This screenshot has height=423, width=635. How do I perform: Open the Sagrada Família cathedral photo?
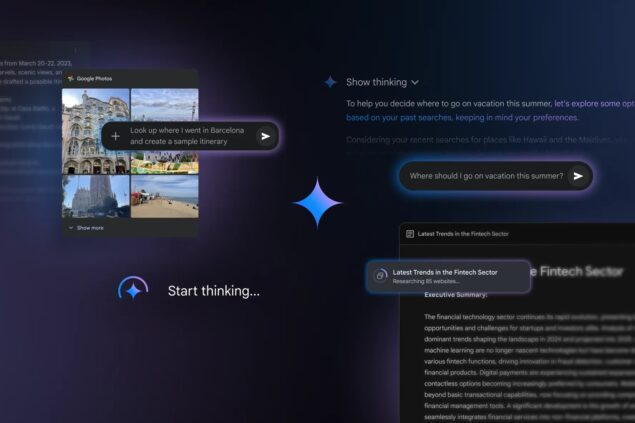tap(96, 196)
